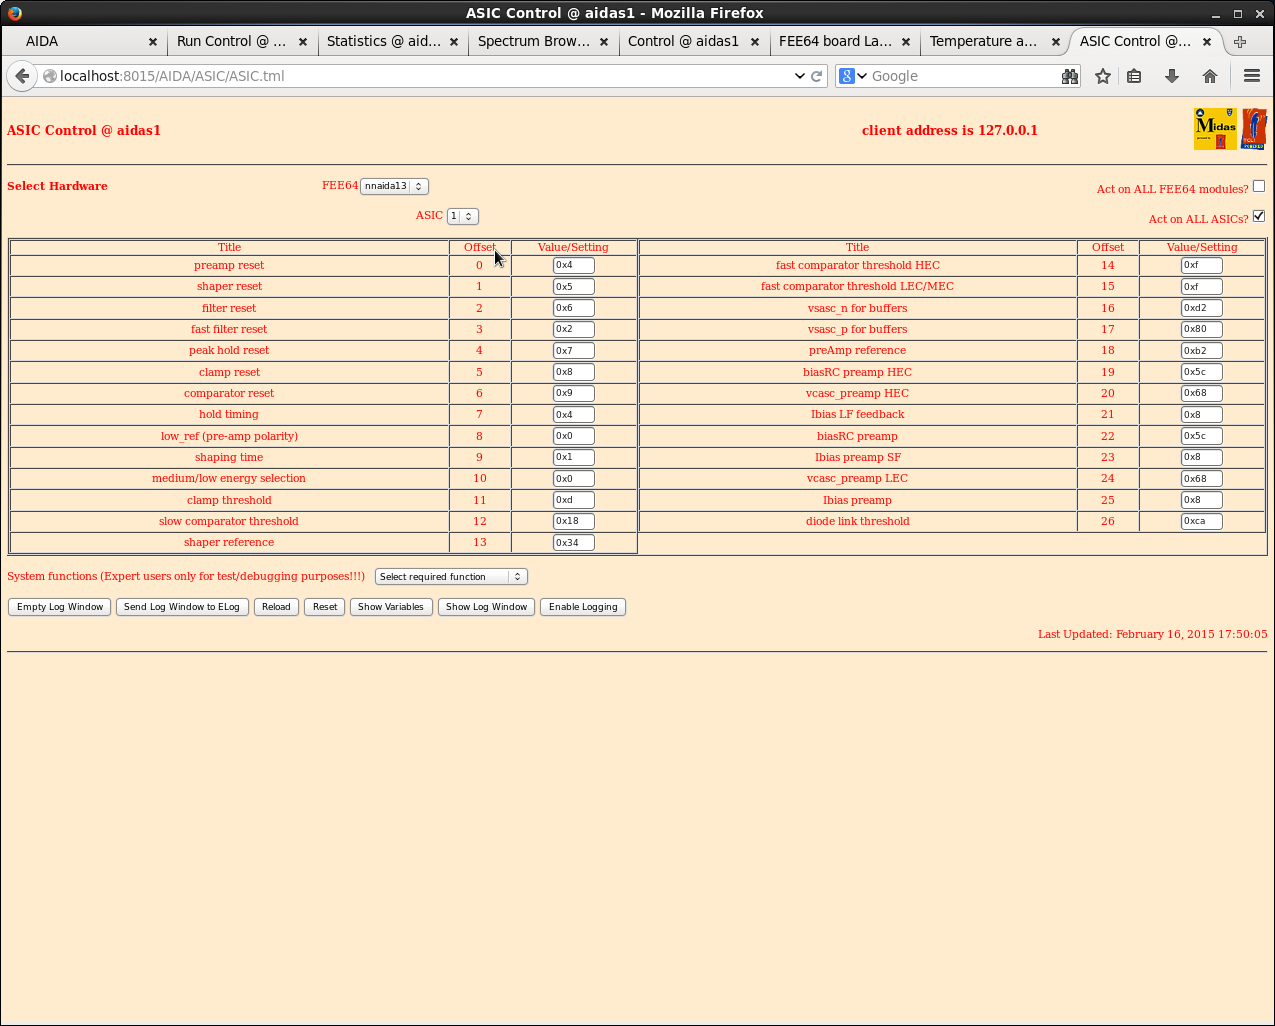Reload the page via address bar icon
The image size is (1275, 1026).
817,76
